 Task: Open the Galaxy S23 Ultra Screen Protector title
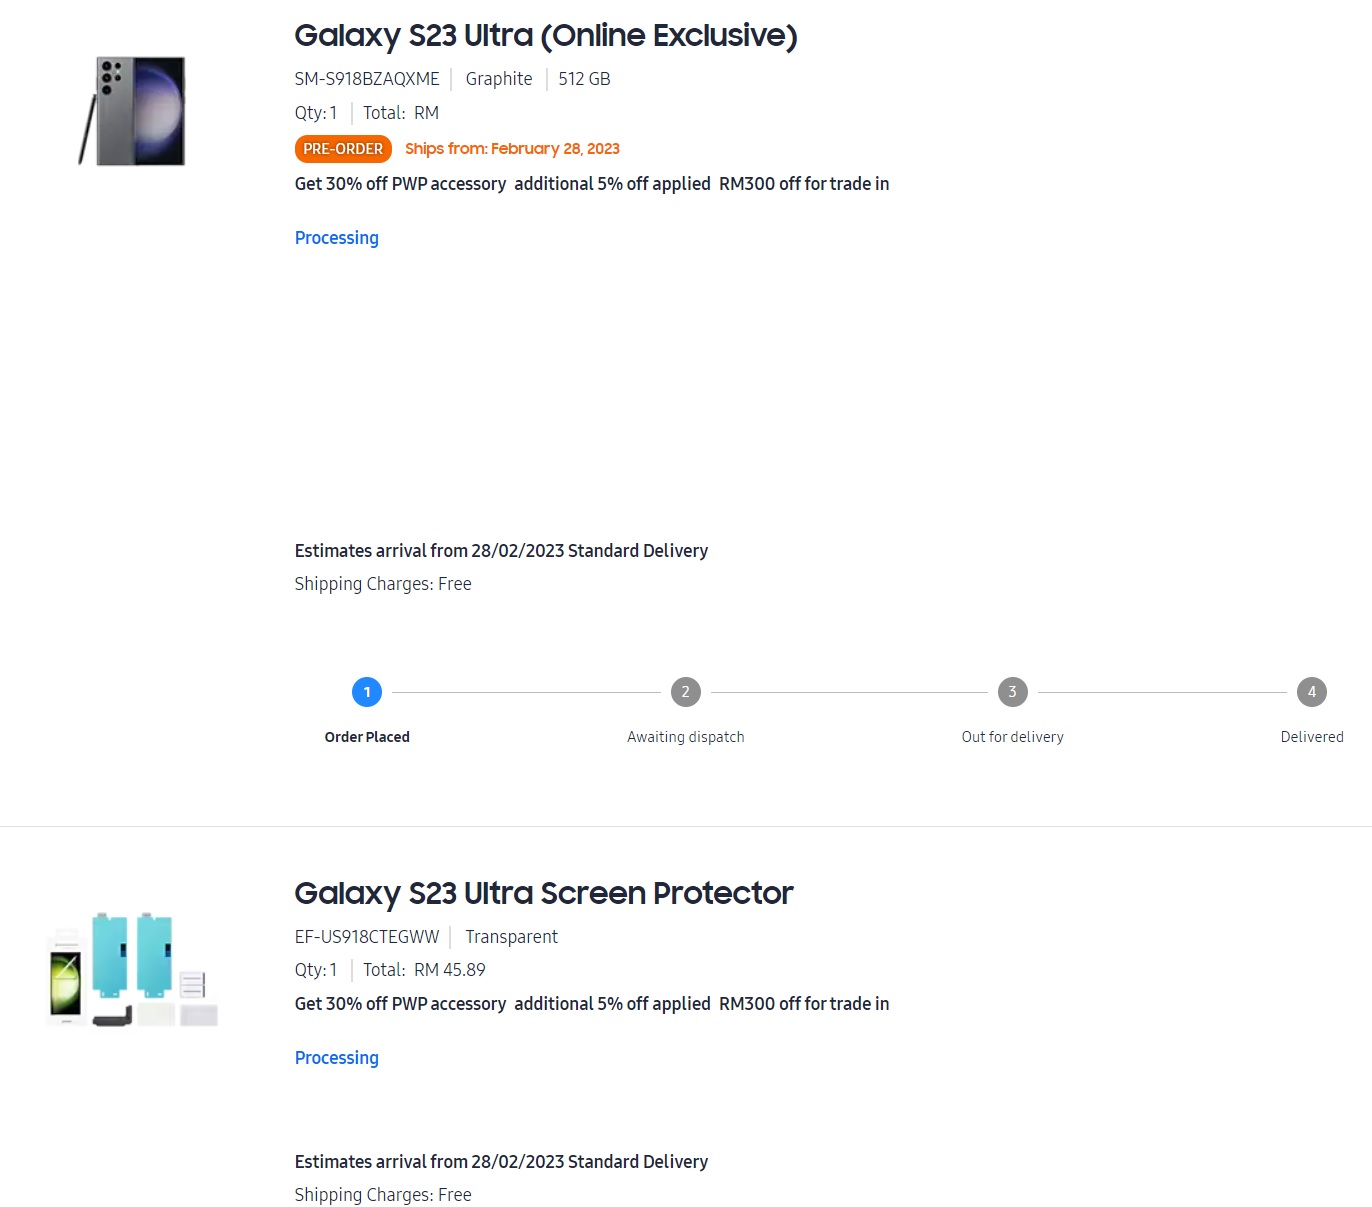(x=544, y=893)
